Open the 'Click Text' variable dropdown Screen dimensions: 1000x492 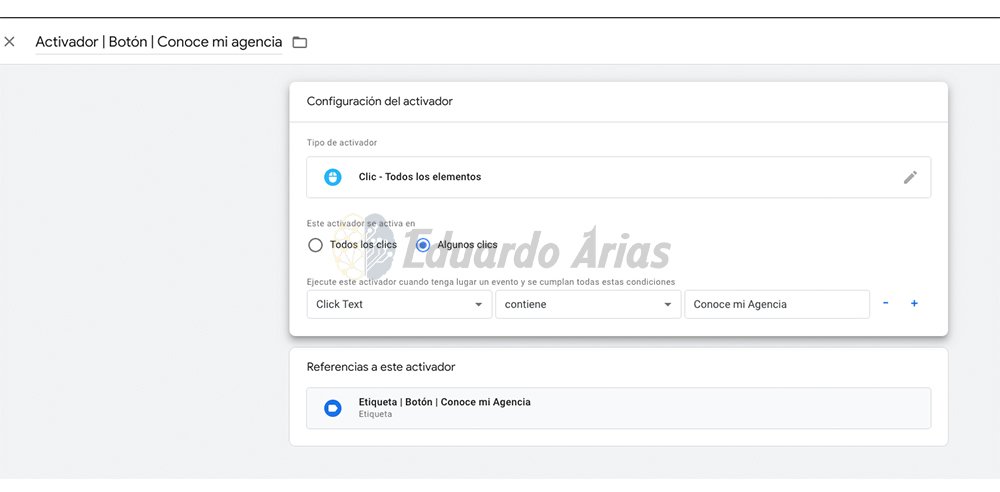tap(398, 304)
